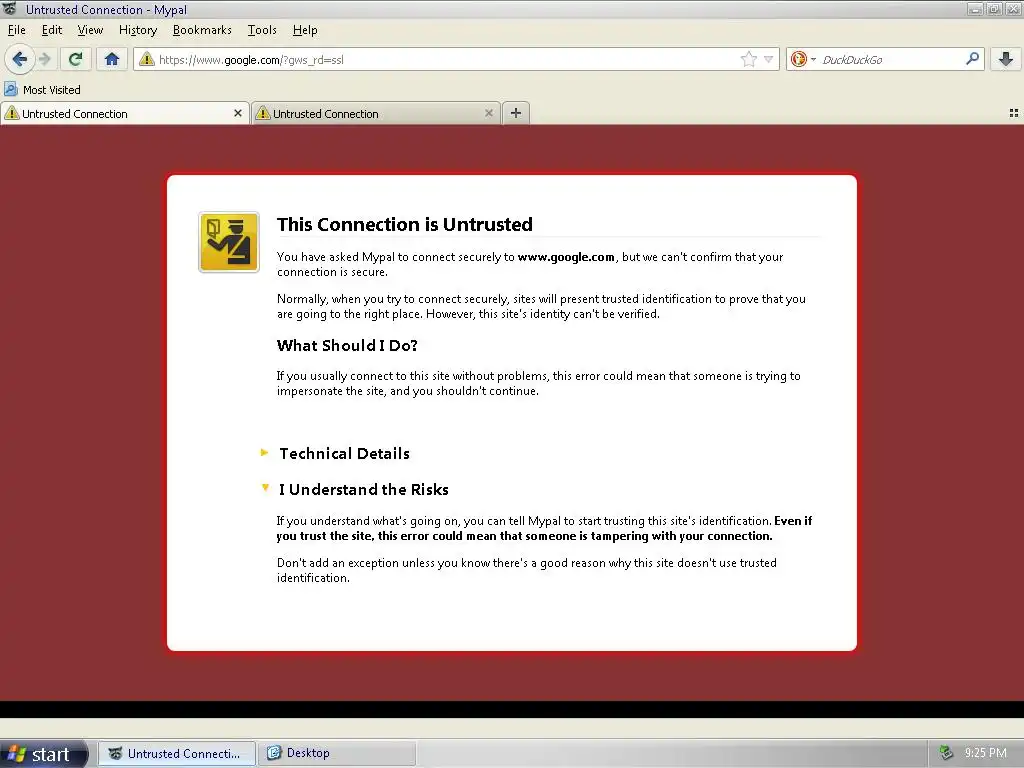The width and height of the screenshot is (1024, 768).
Task: Open the File menu
Action: [x=16, y=30]
